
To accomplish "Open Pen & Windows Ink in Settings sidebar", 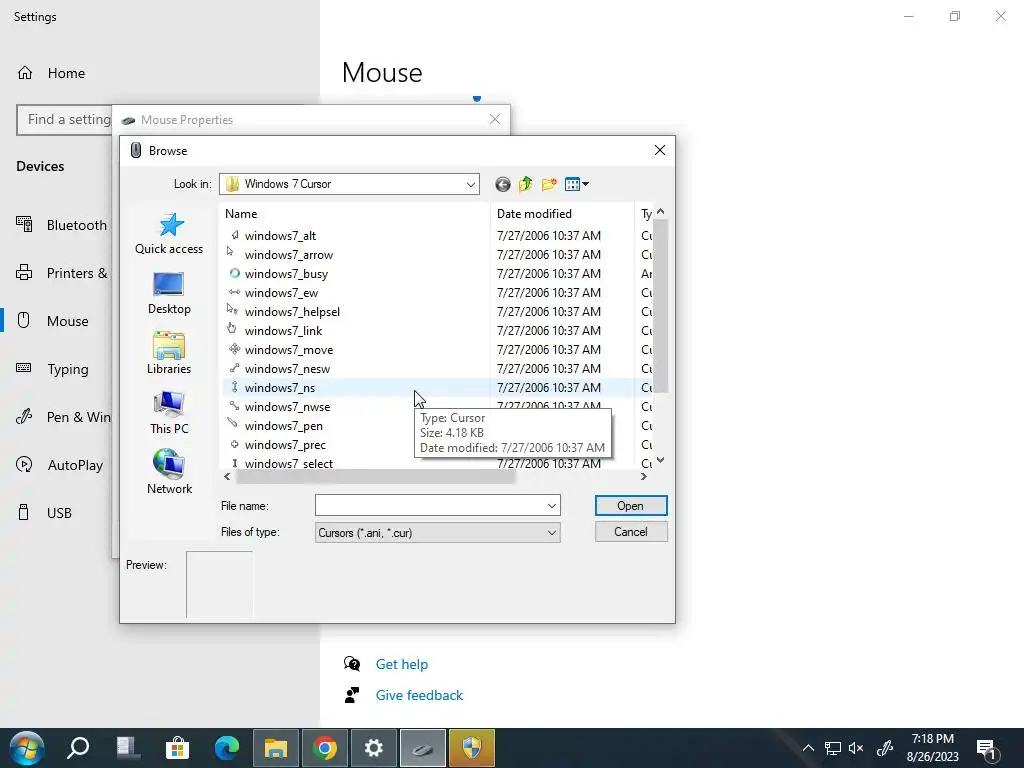I will click(x=62, y=417).
